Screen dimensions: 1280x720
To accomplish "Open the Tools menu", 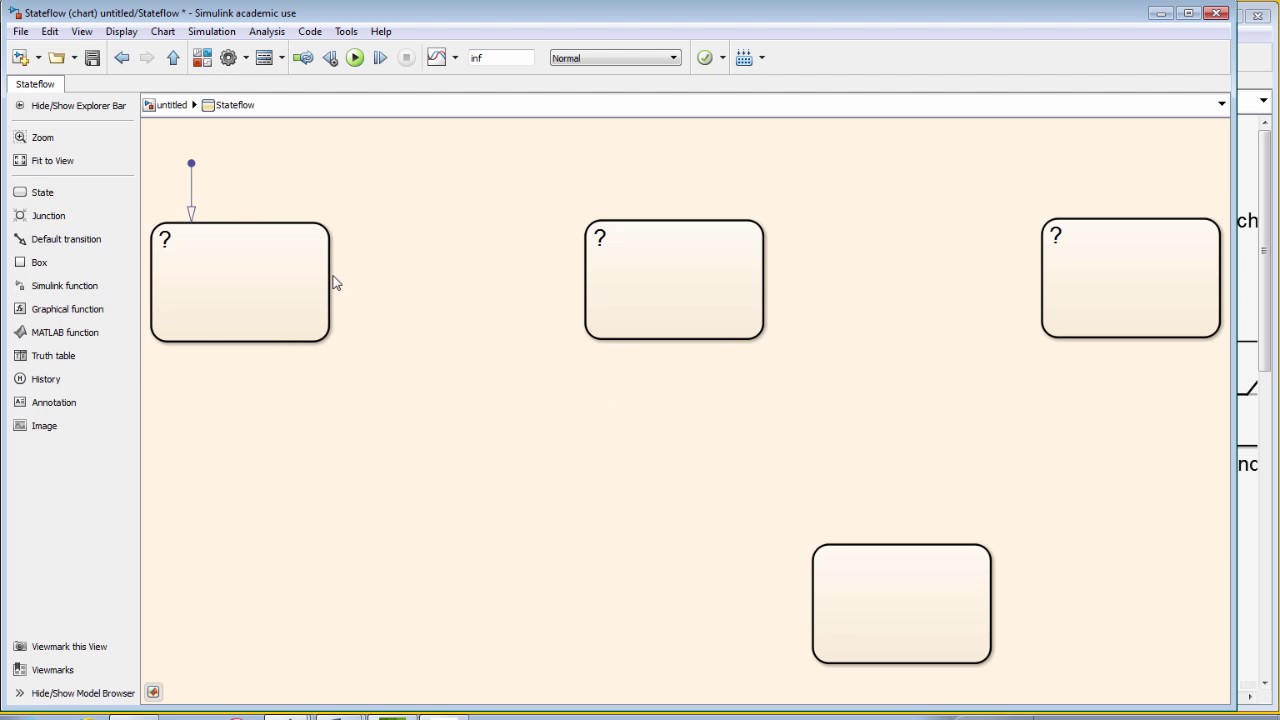I will click(346, 31).
